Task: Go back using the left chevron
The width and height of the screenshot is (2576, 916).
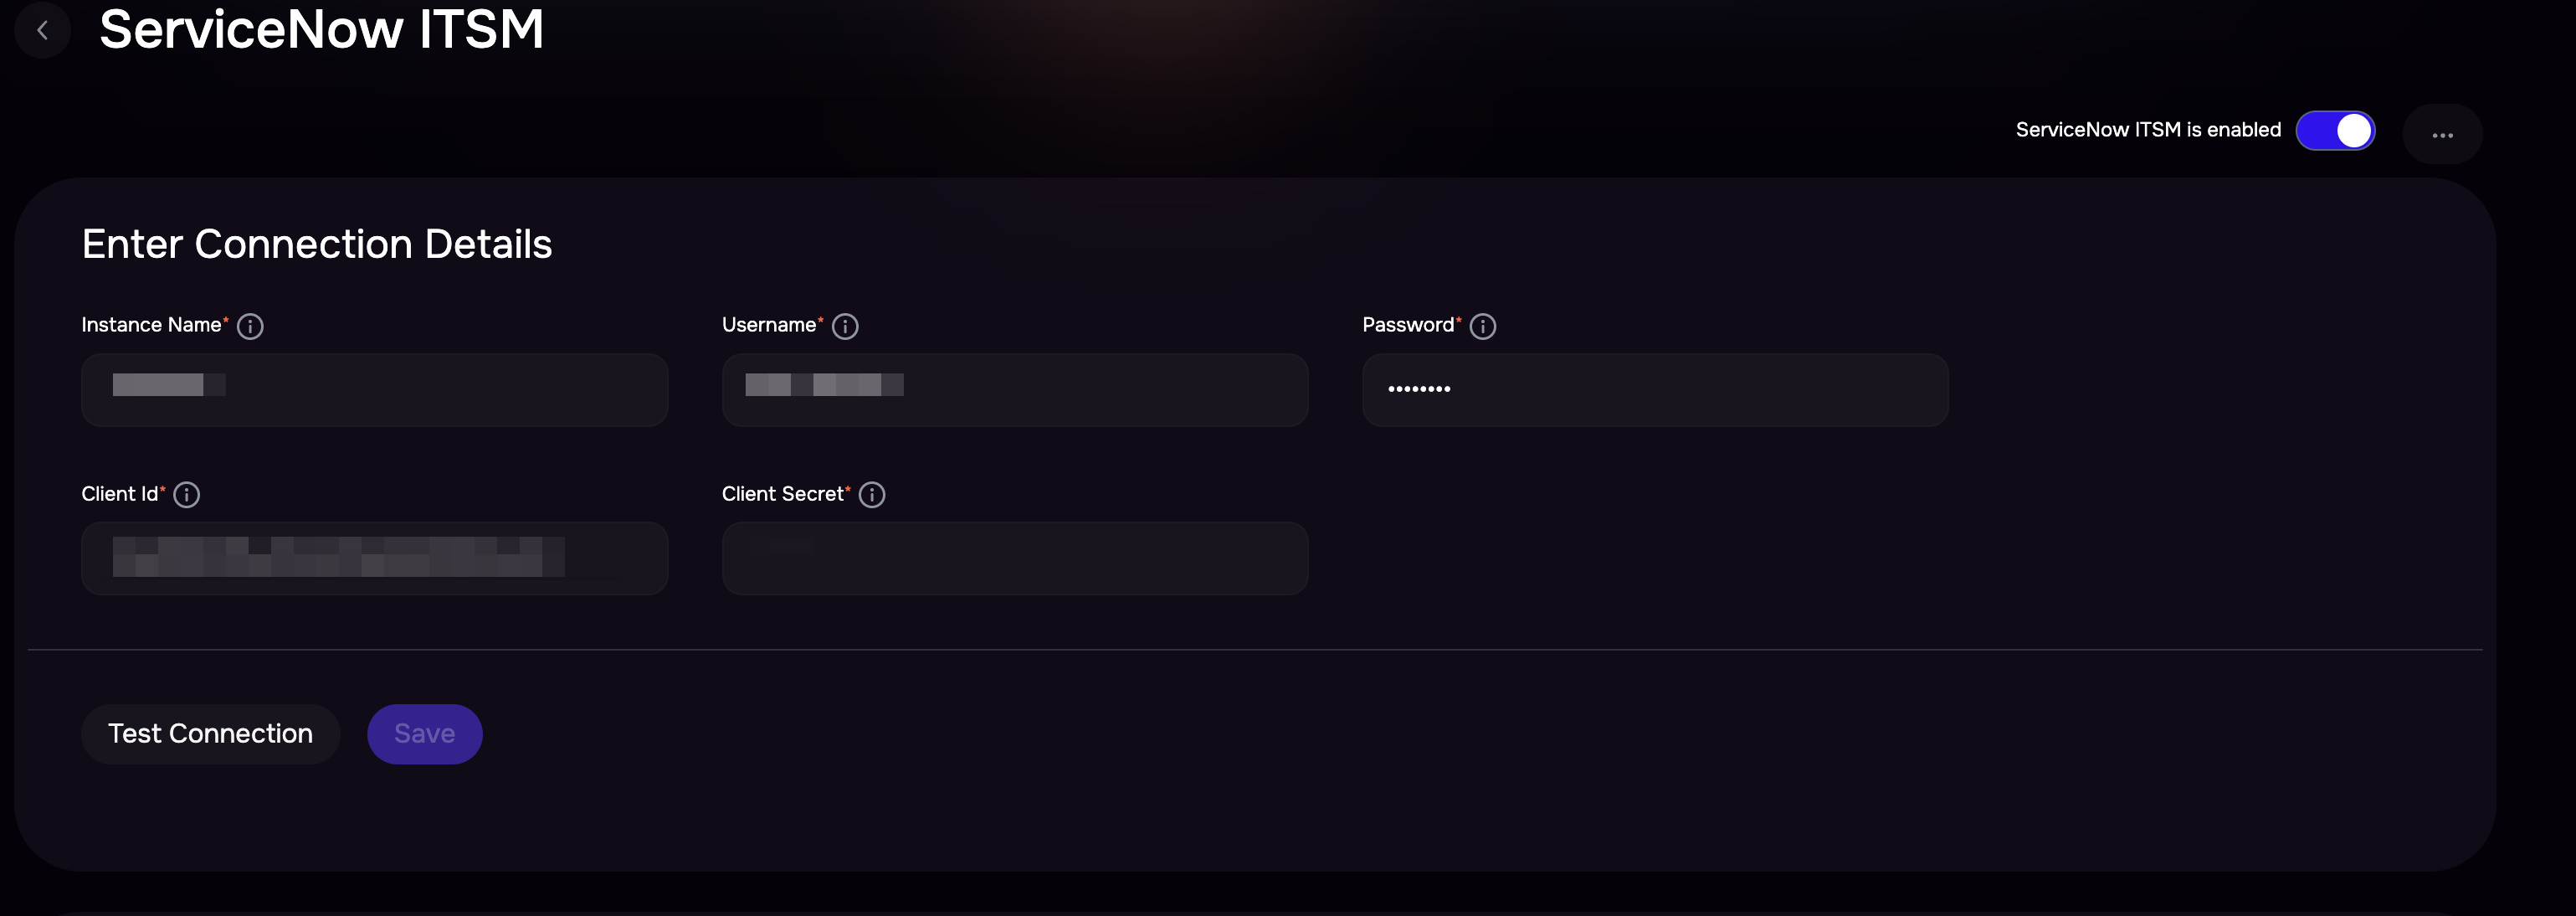Action: 42,30
